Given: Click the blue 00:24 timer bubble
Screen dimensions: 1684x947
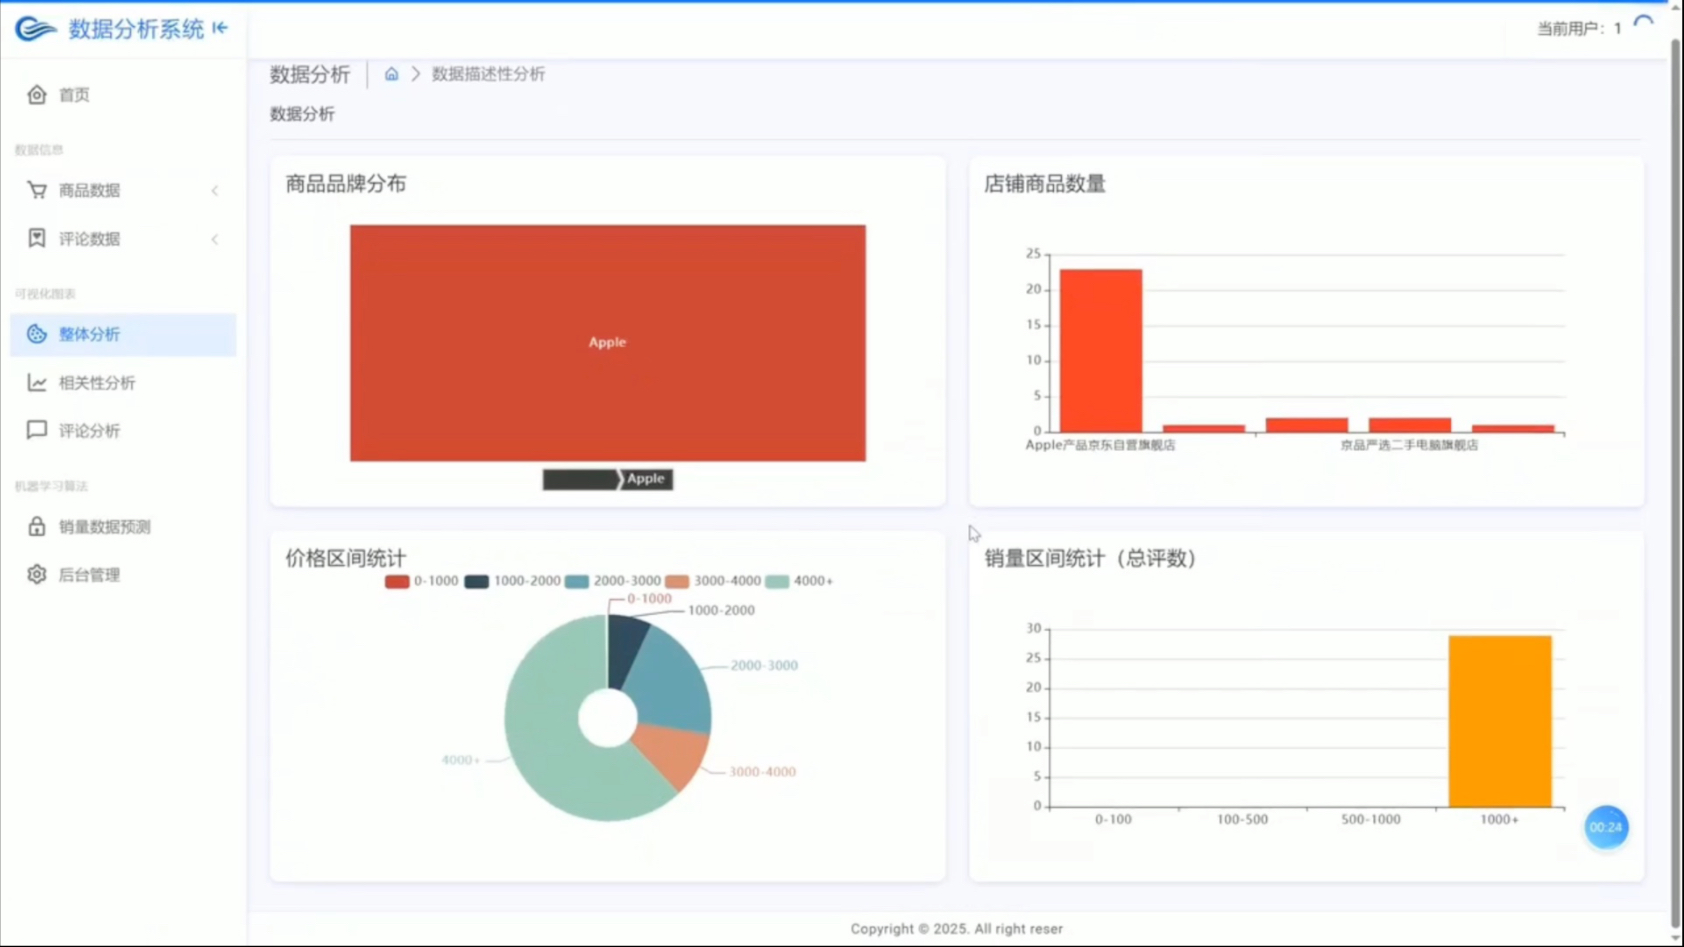Looking at the screenshot, I should tap(1606, 827).
